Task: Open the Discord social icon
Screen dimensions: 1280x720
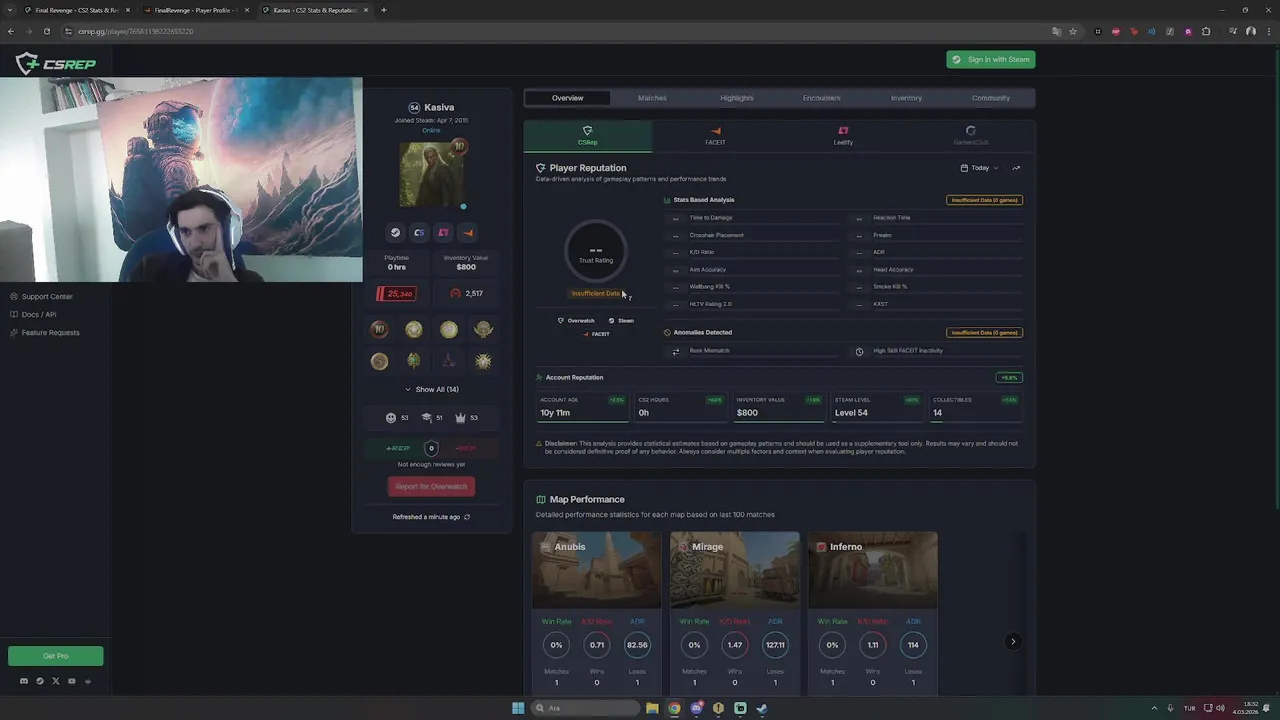Action: click(24, 681)
